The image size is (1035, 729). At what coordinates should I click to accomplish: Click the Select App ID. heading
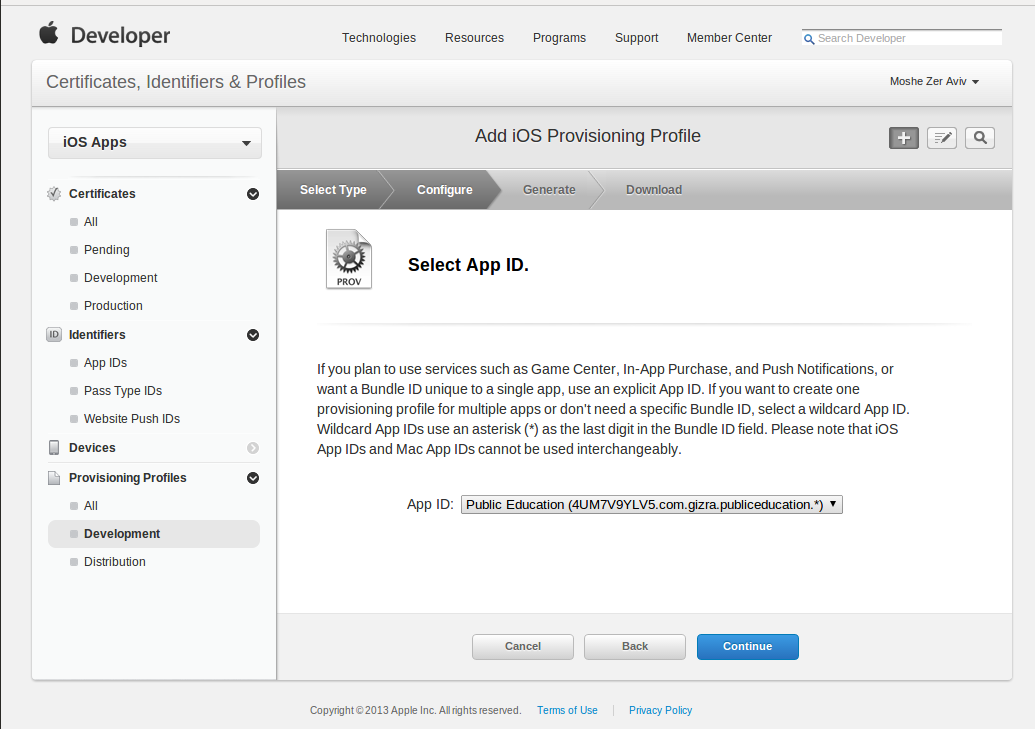point(469,265)
